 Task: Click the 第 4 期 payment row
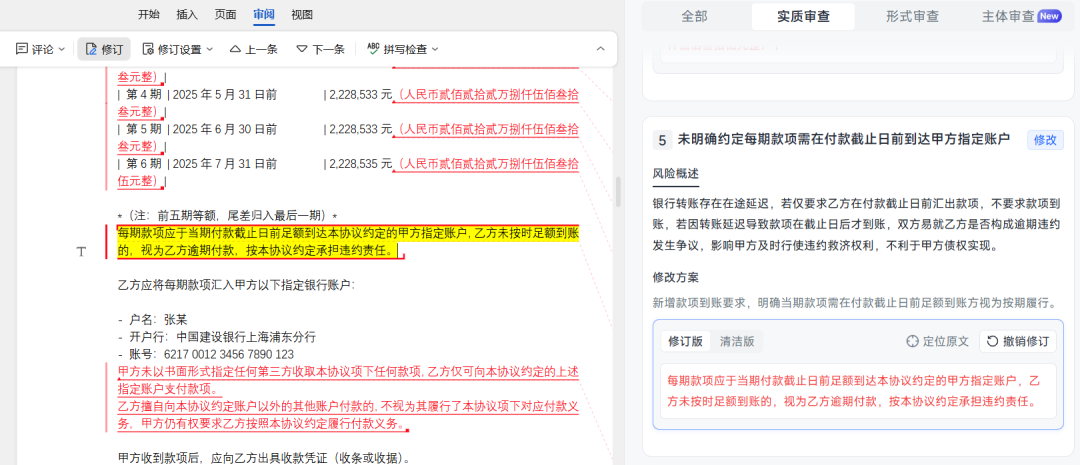coord(348,103)
